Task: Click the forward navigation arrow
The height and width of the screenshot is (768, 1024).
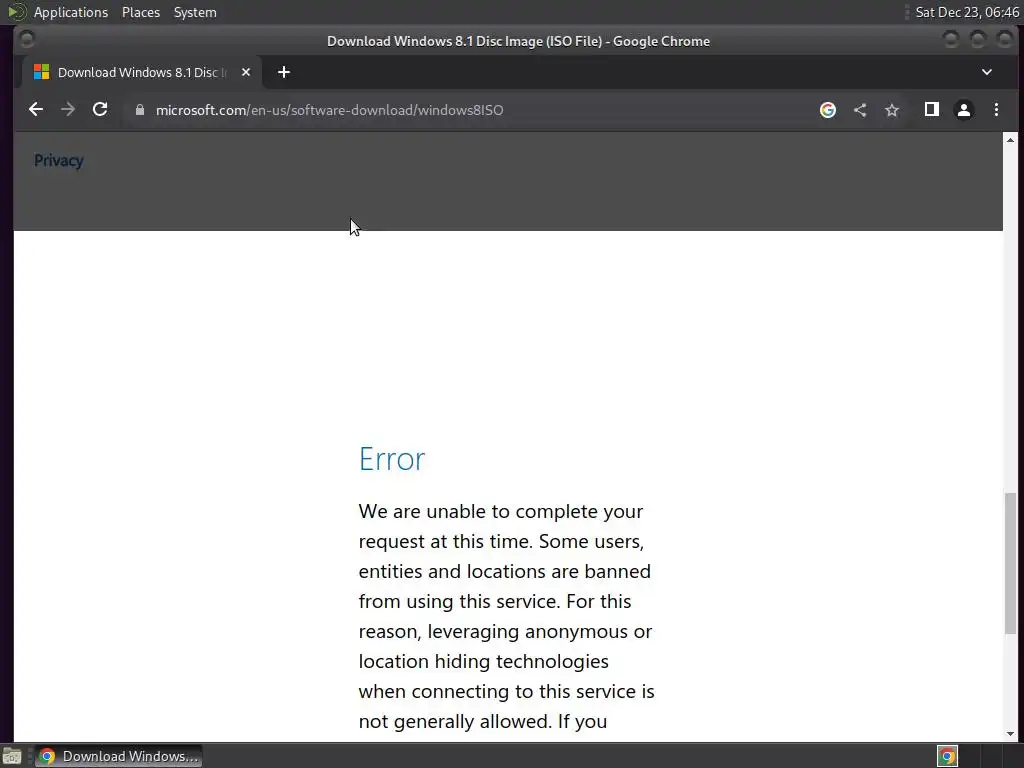Action: click(68, 110)
